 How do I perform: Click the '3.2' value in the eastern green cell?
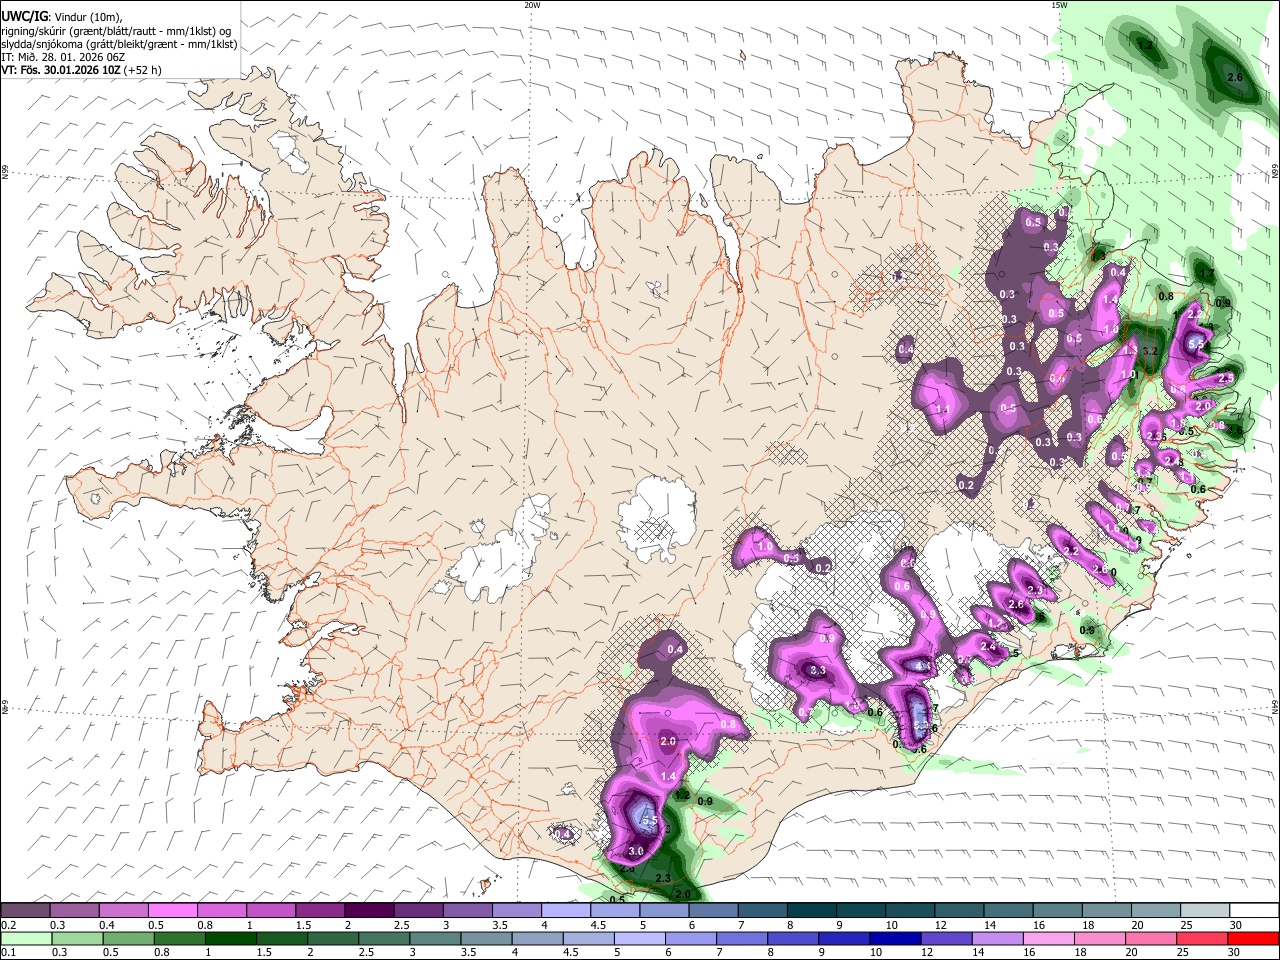[1150, 351]
